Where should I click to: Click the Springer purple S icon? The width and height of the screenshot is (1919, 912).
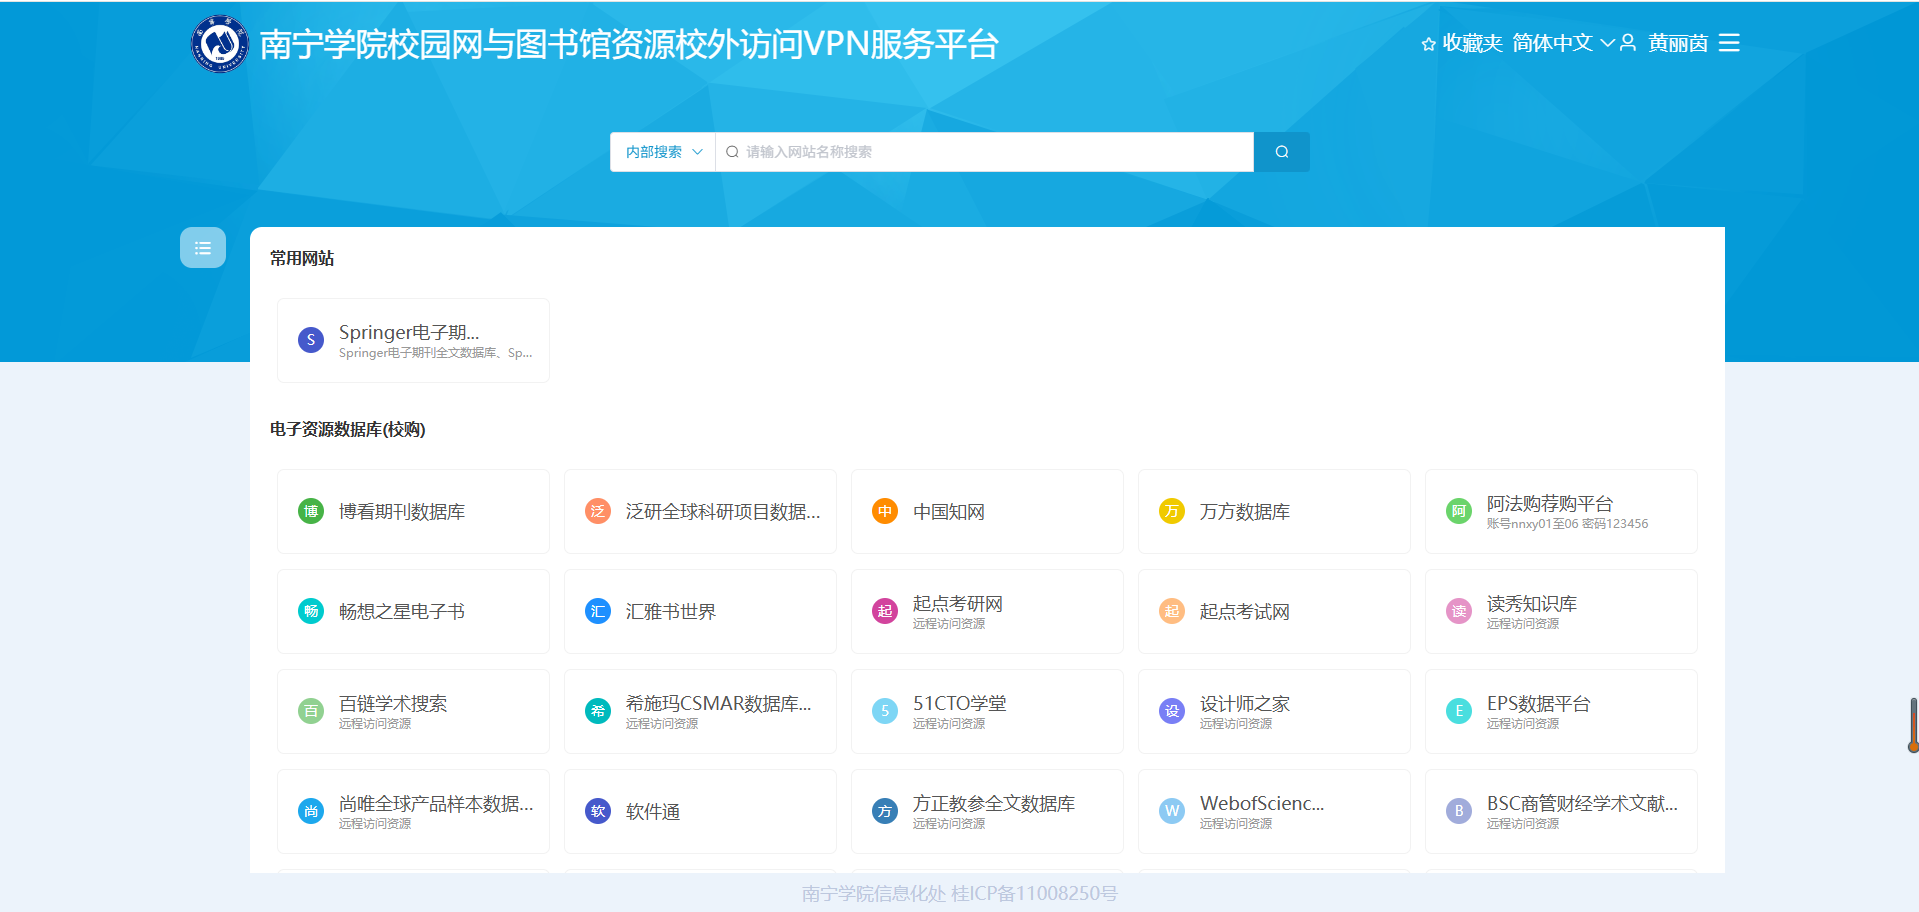[311, 340]
